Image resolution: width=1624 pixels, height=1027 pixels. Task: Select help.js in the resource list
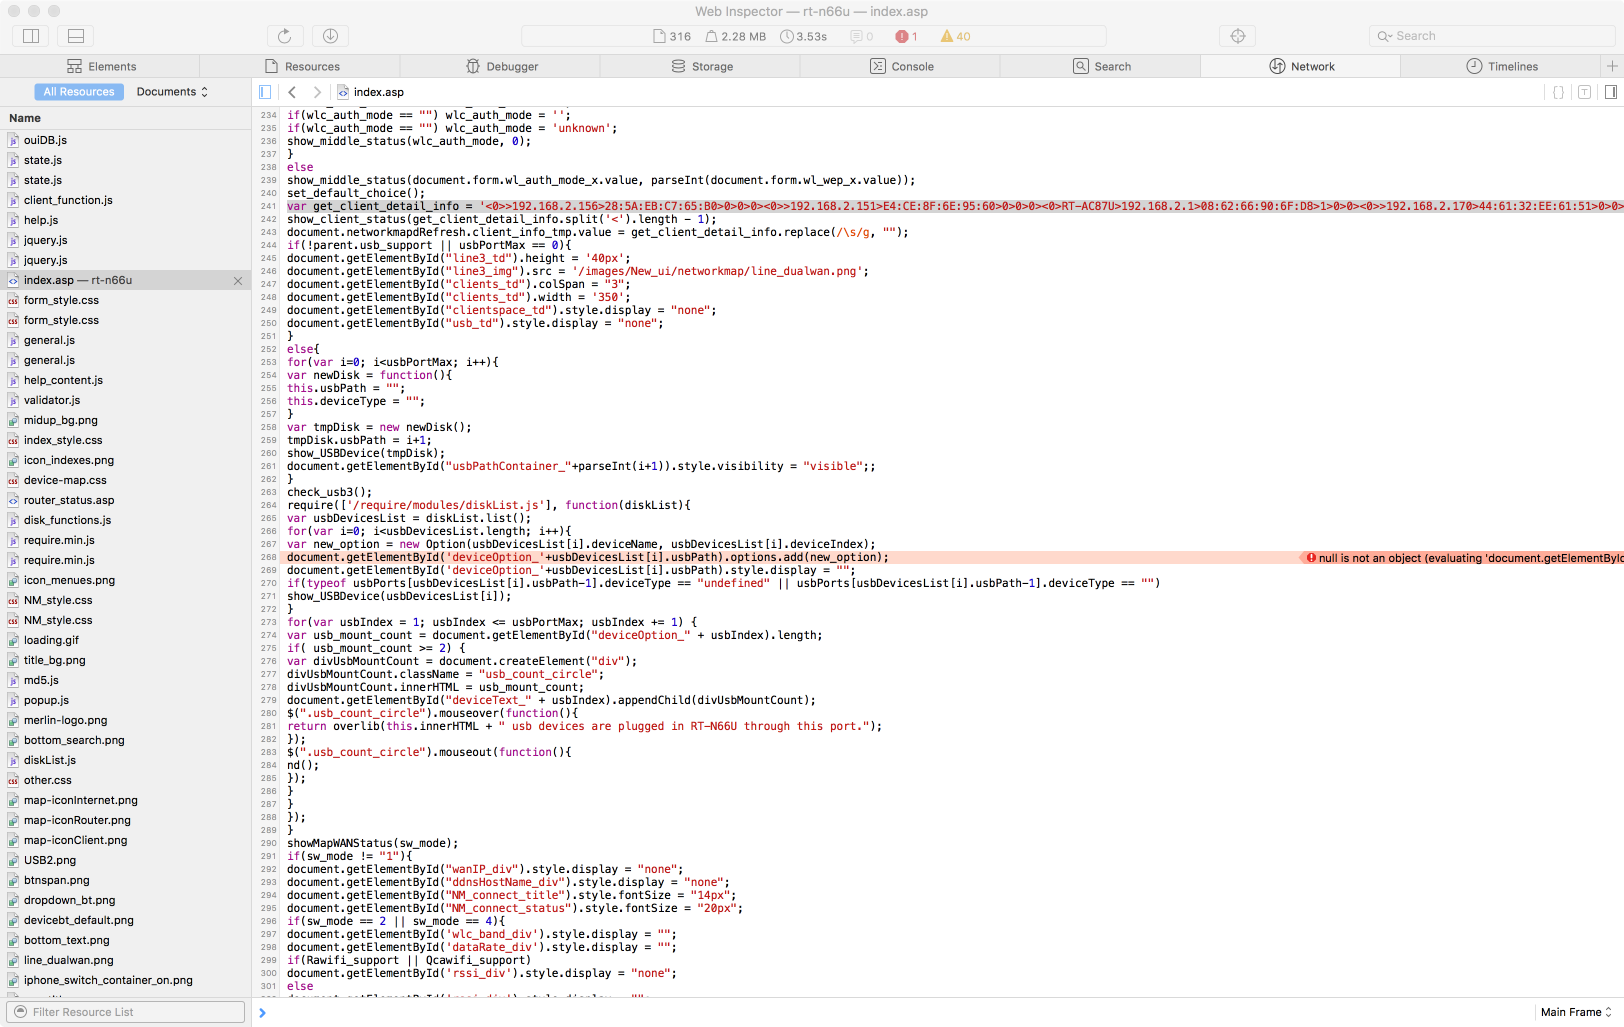click(x=125, y=220)
